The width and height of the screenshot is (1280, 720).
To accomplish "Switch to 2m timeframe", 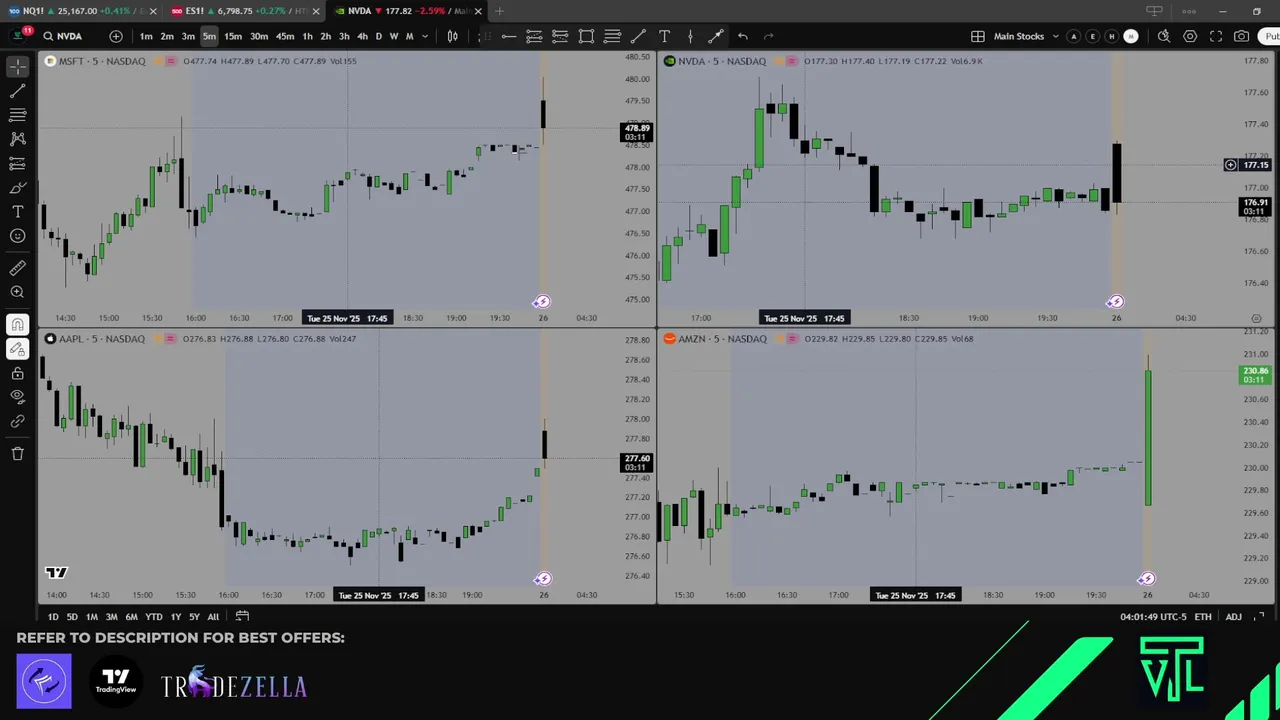I will (167, 36).
